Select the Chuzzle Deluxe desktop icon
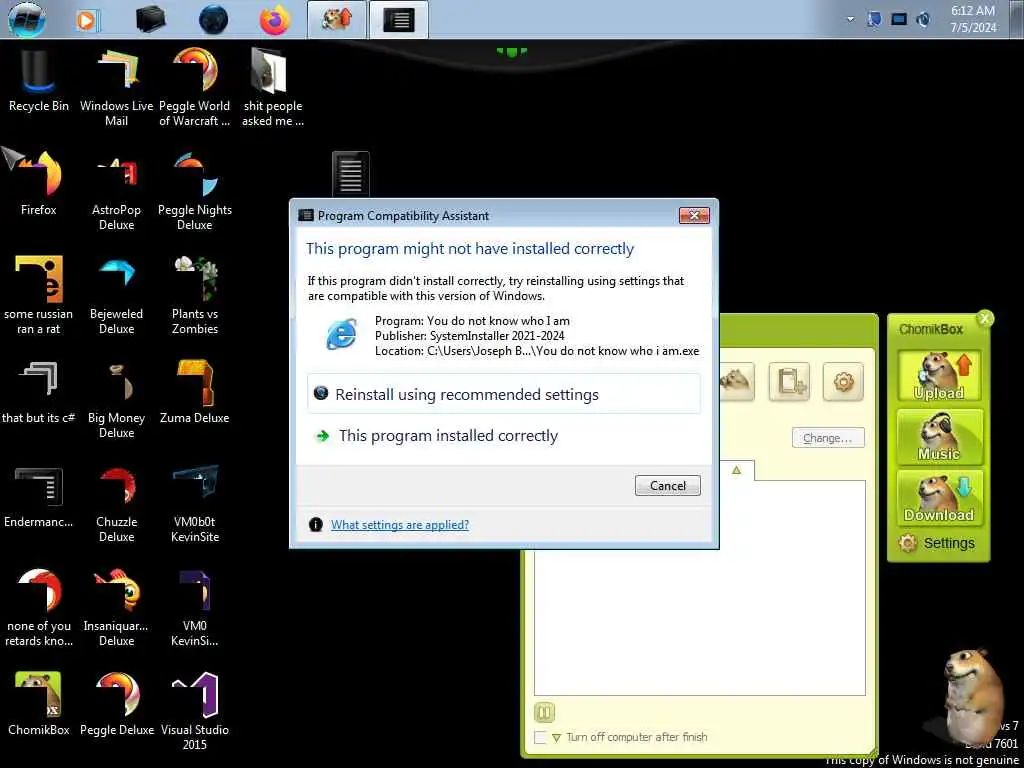The image size is (1024, 768). (116, 504)
